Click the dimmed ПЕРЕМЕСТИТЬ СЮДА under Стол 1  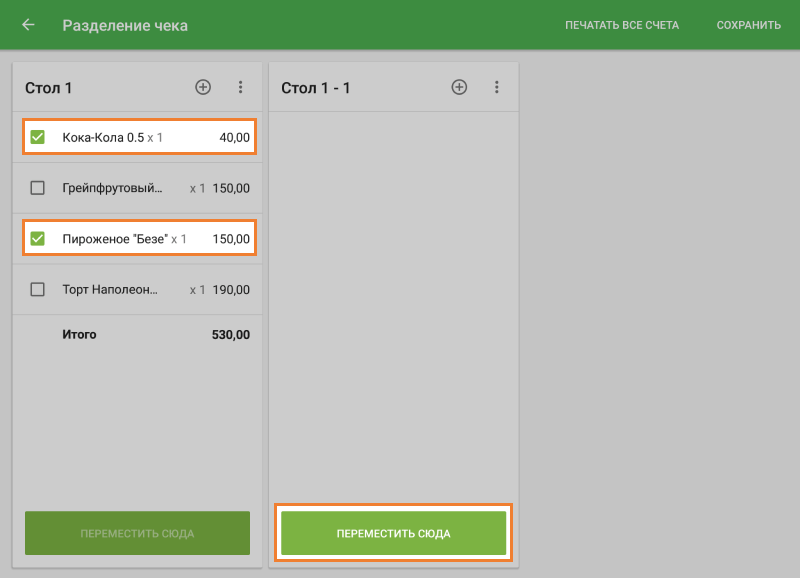click(x=137, y=533)
